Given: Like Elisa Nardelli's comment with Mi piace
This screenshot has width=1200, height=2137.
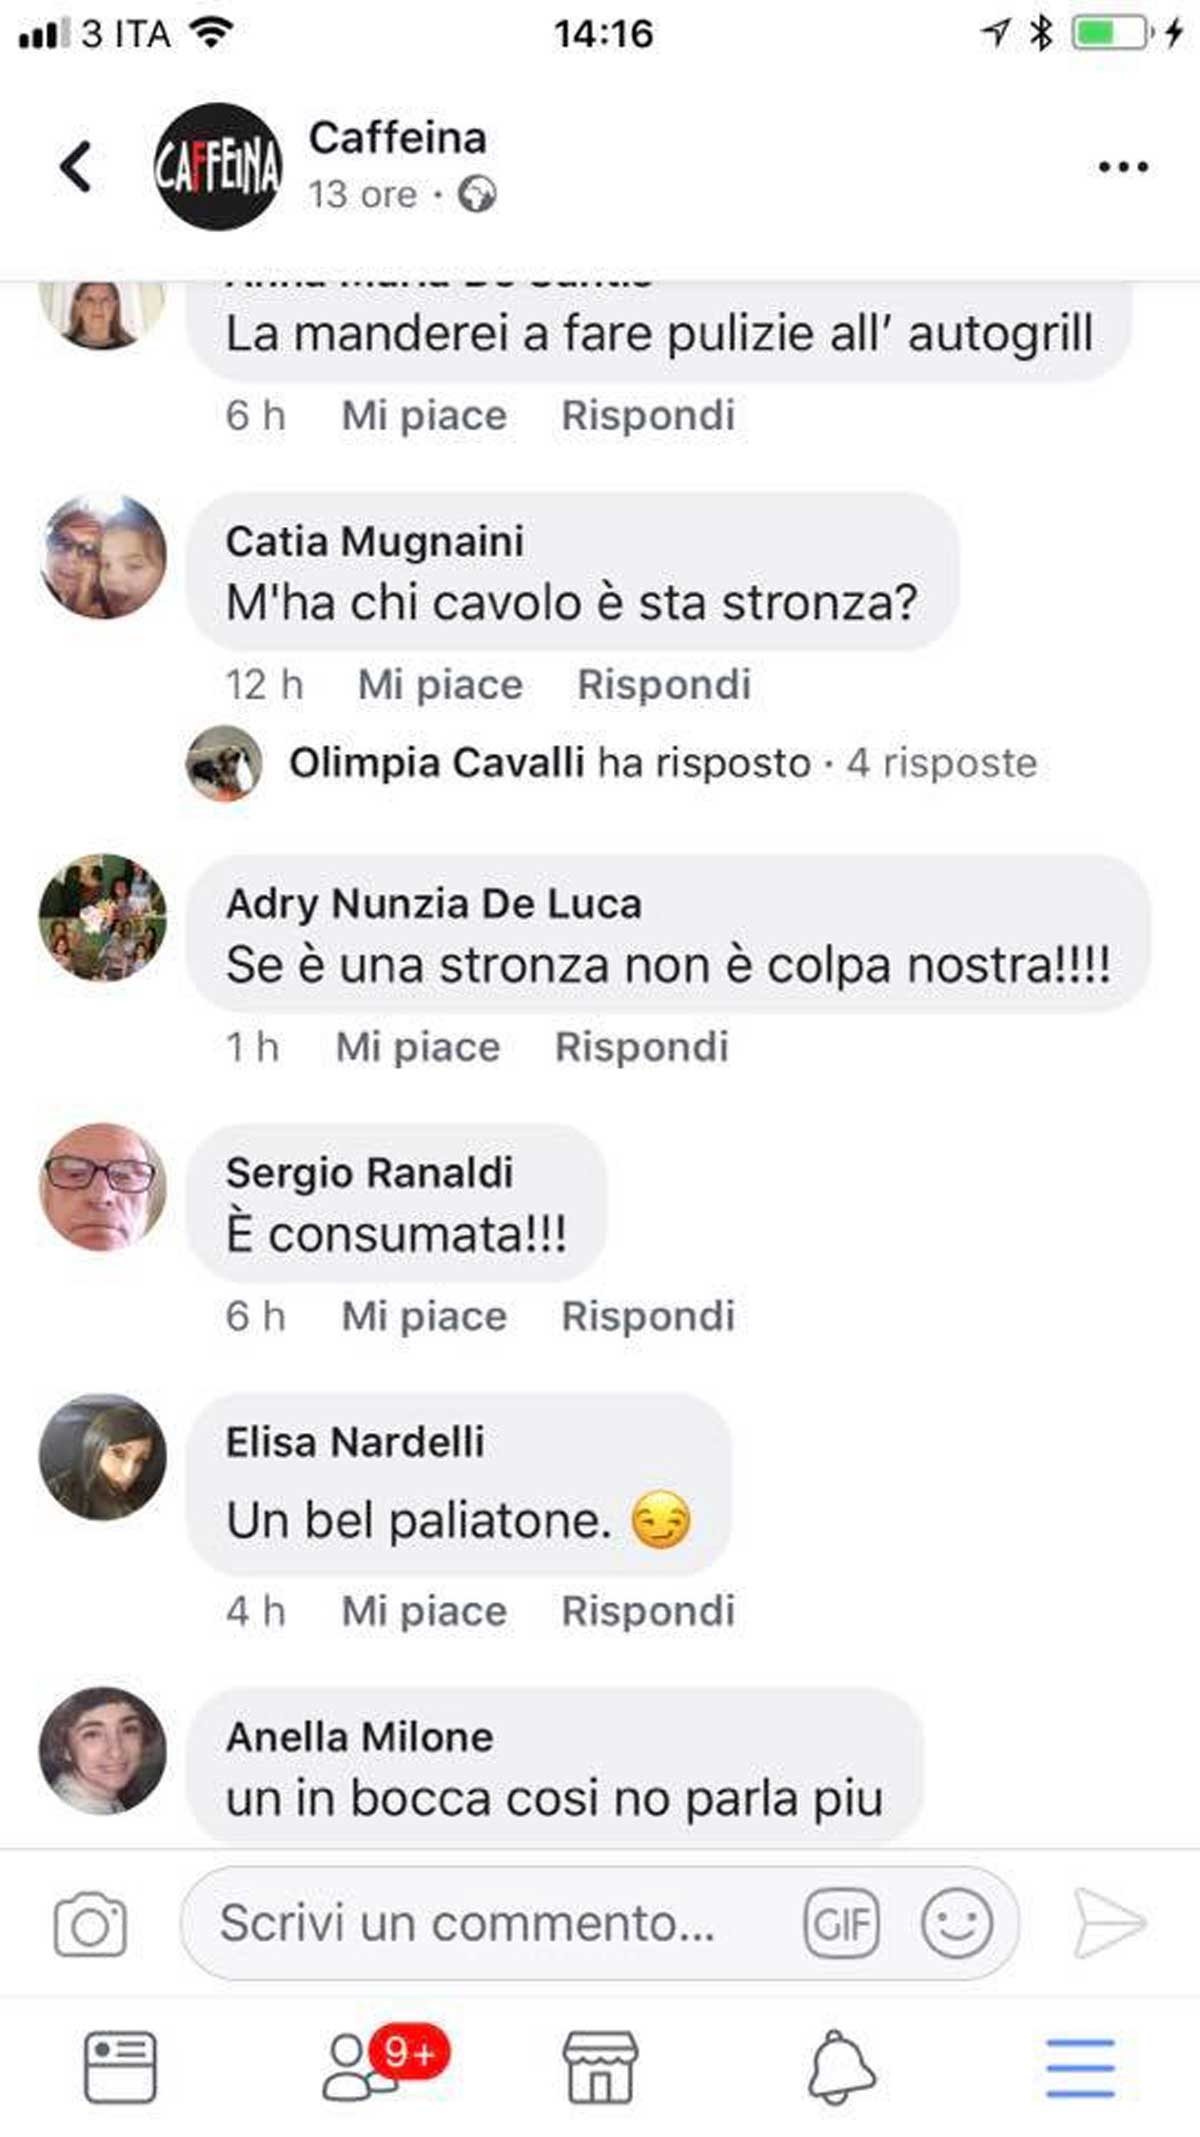Looking at the screenshot, I should pyautogui.click(x=424, y=1611).
